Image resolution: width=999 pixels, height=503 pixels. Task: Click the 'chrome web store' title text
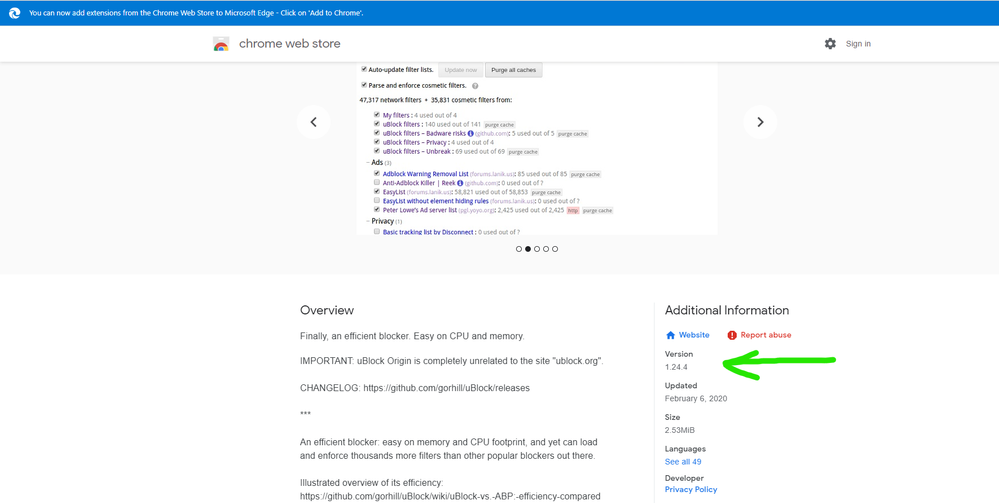tap(290, 43)
